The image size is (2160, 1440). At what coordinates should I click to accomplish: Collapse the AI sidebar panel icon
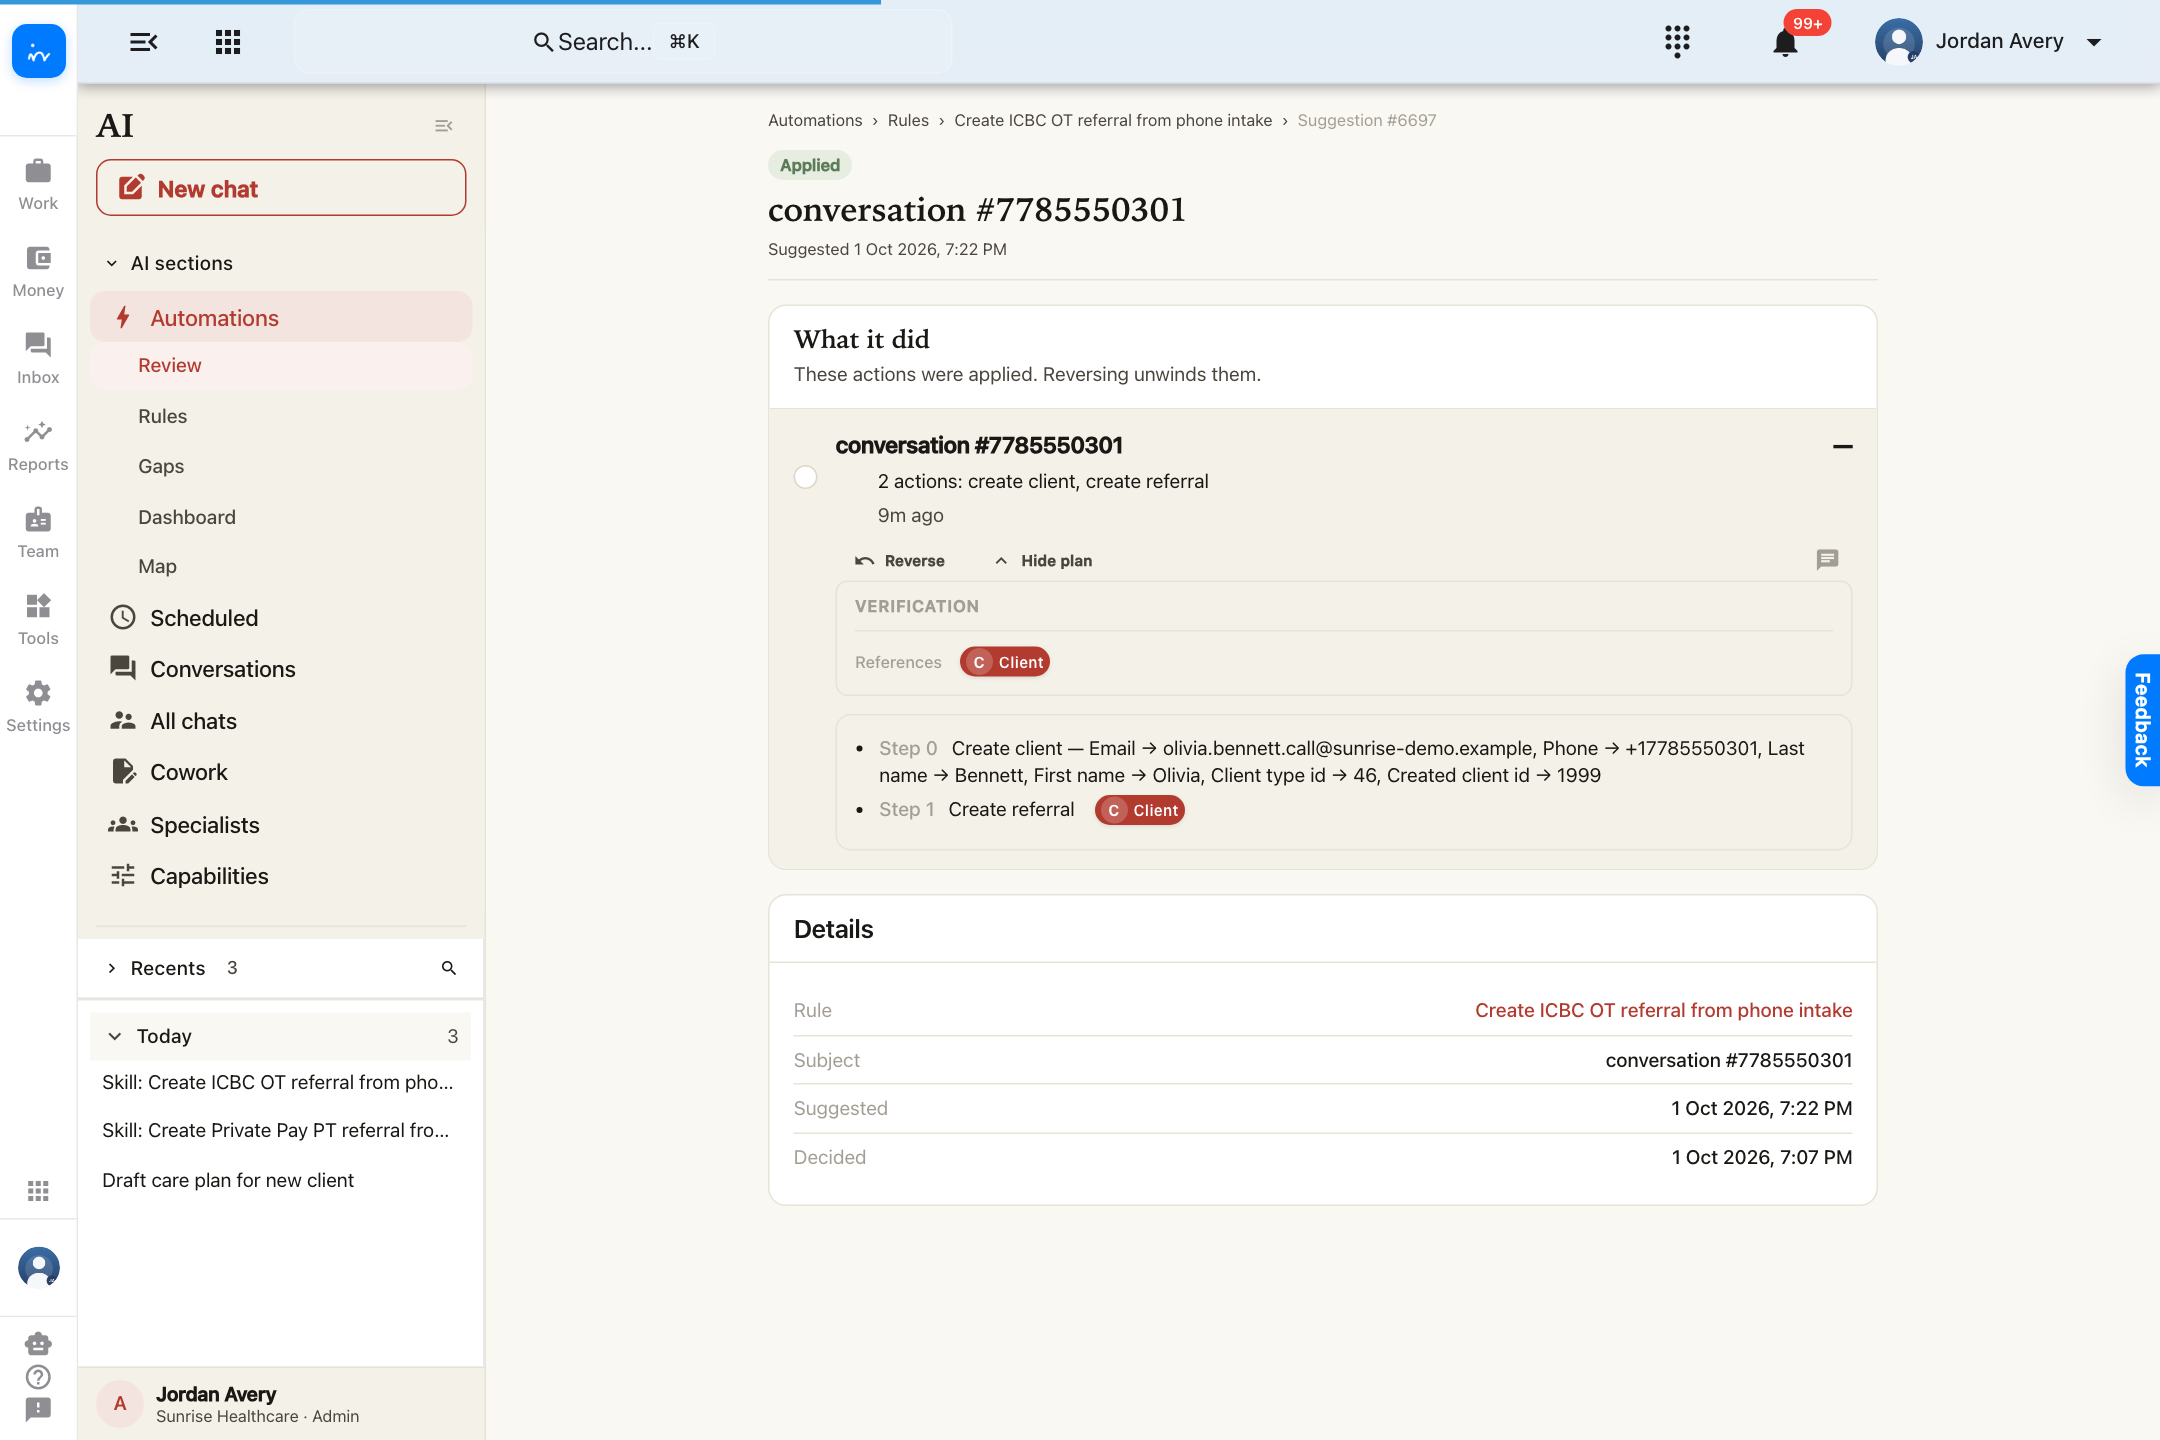pos(444,126)
